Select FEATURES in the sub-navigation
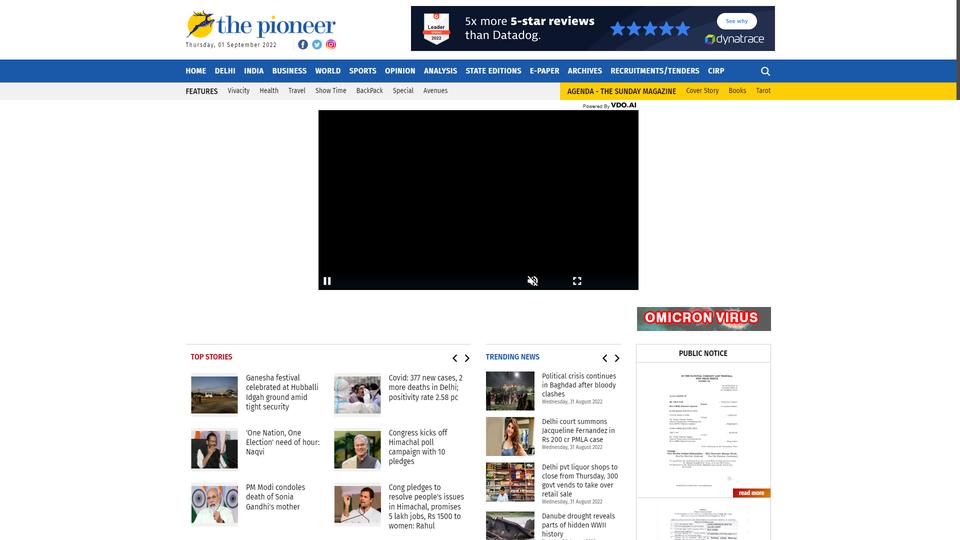Screen dimensions: 960x540 (x=201, y=91)
